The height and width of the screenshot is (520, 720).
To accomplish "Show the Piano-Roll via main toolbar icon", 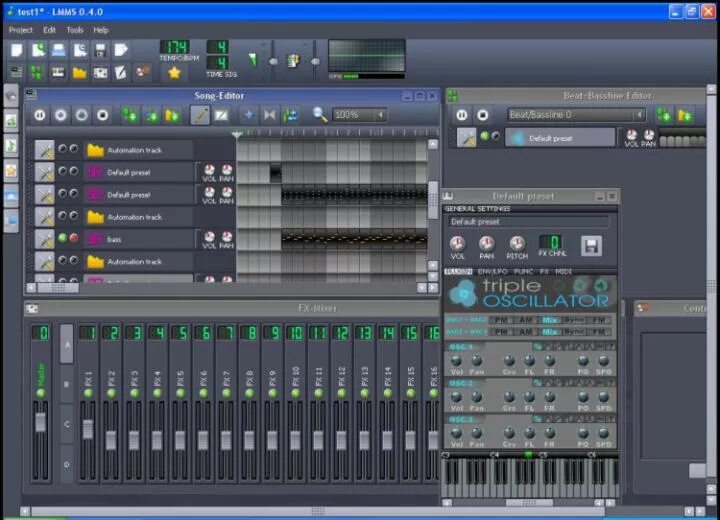I will click(58, 72).
